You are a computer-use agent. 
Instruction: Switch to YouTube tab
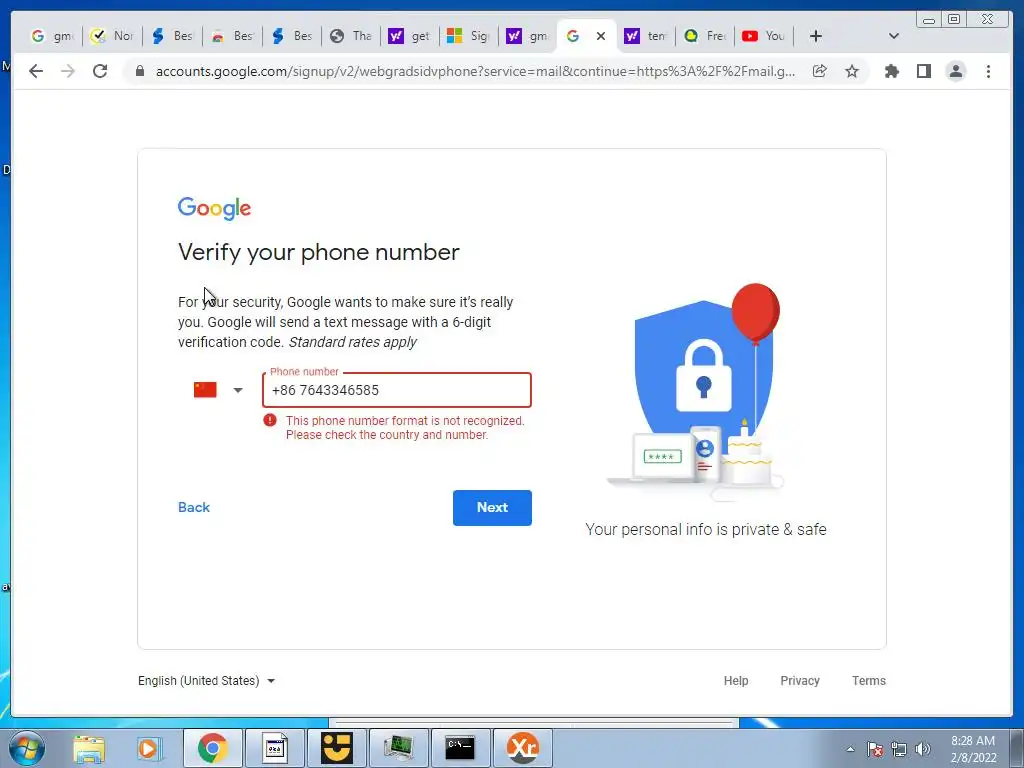click(x=763, y=36)
